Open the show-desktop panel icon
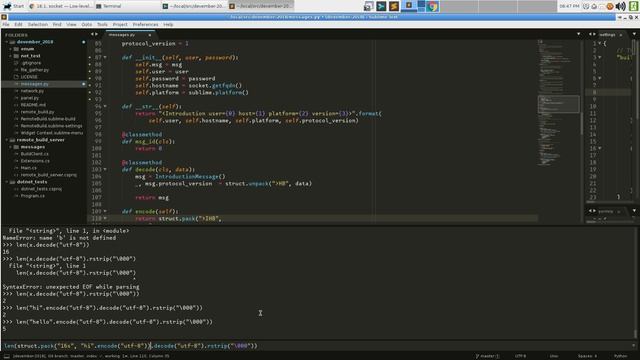Image resolution: width=640 pixels, height=360 pixels. point(369,6)
